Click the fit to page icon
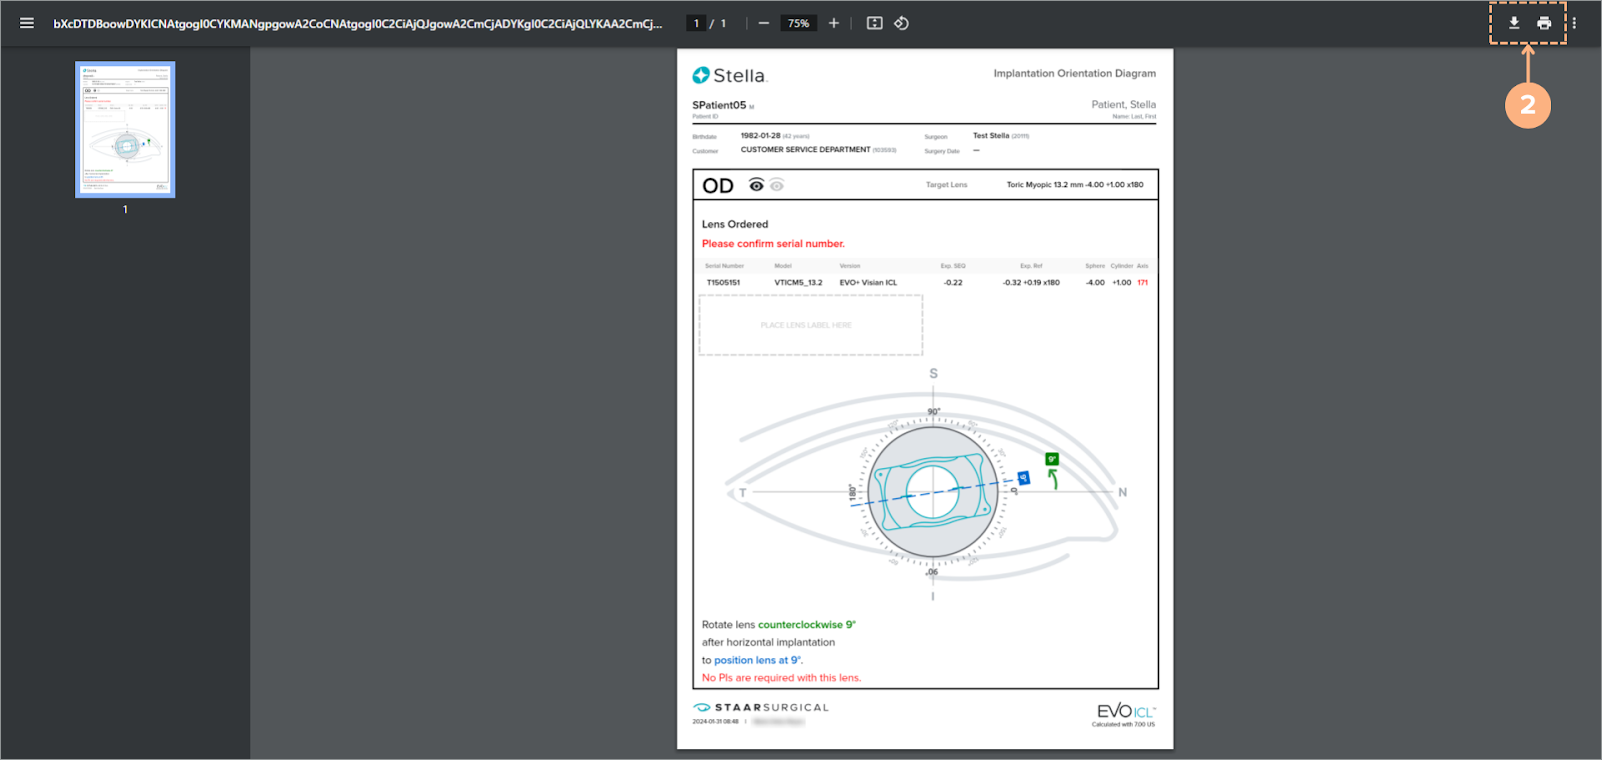The width and height of the screenshot is (1602, 760). click(x=875, y=23)
